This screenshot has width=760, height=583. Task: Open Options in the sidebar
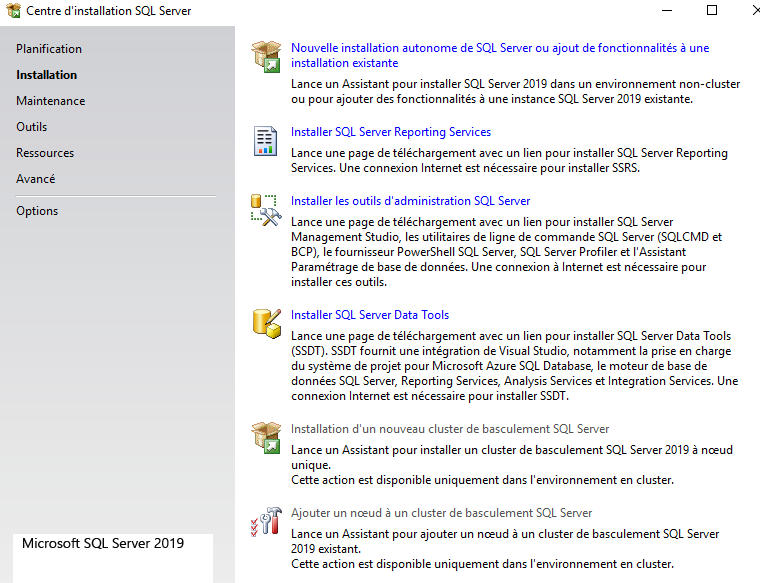point(37,211)
